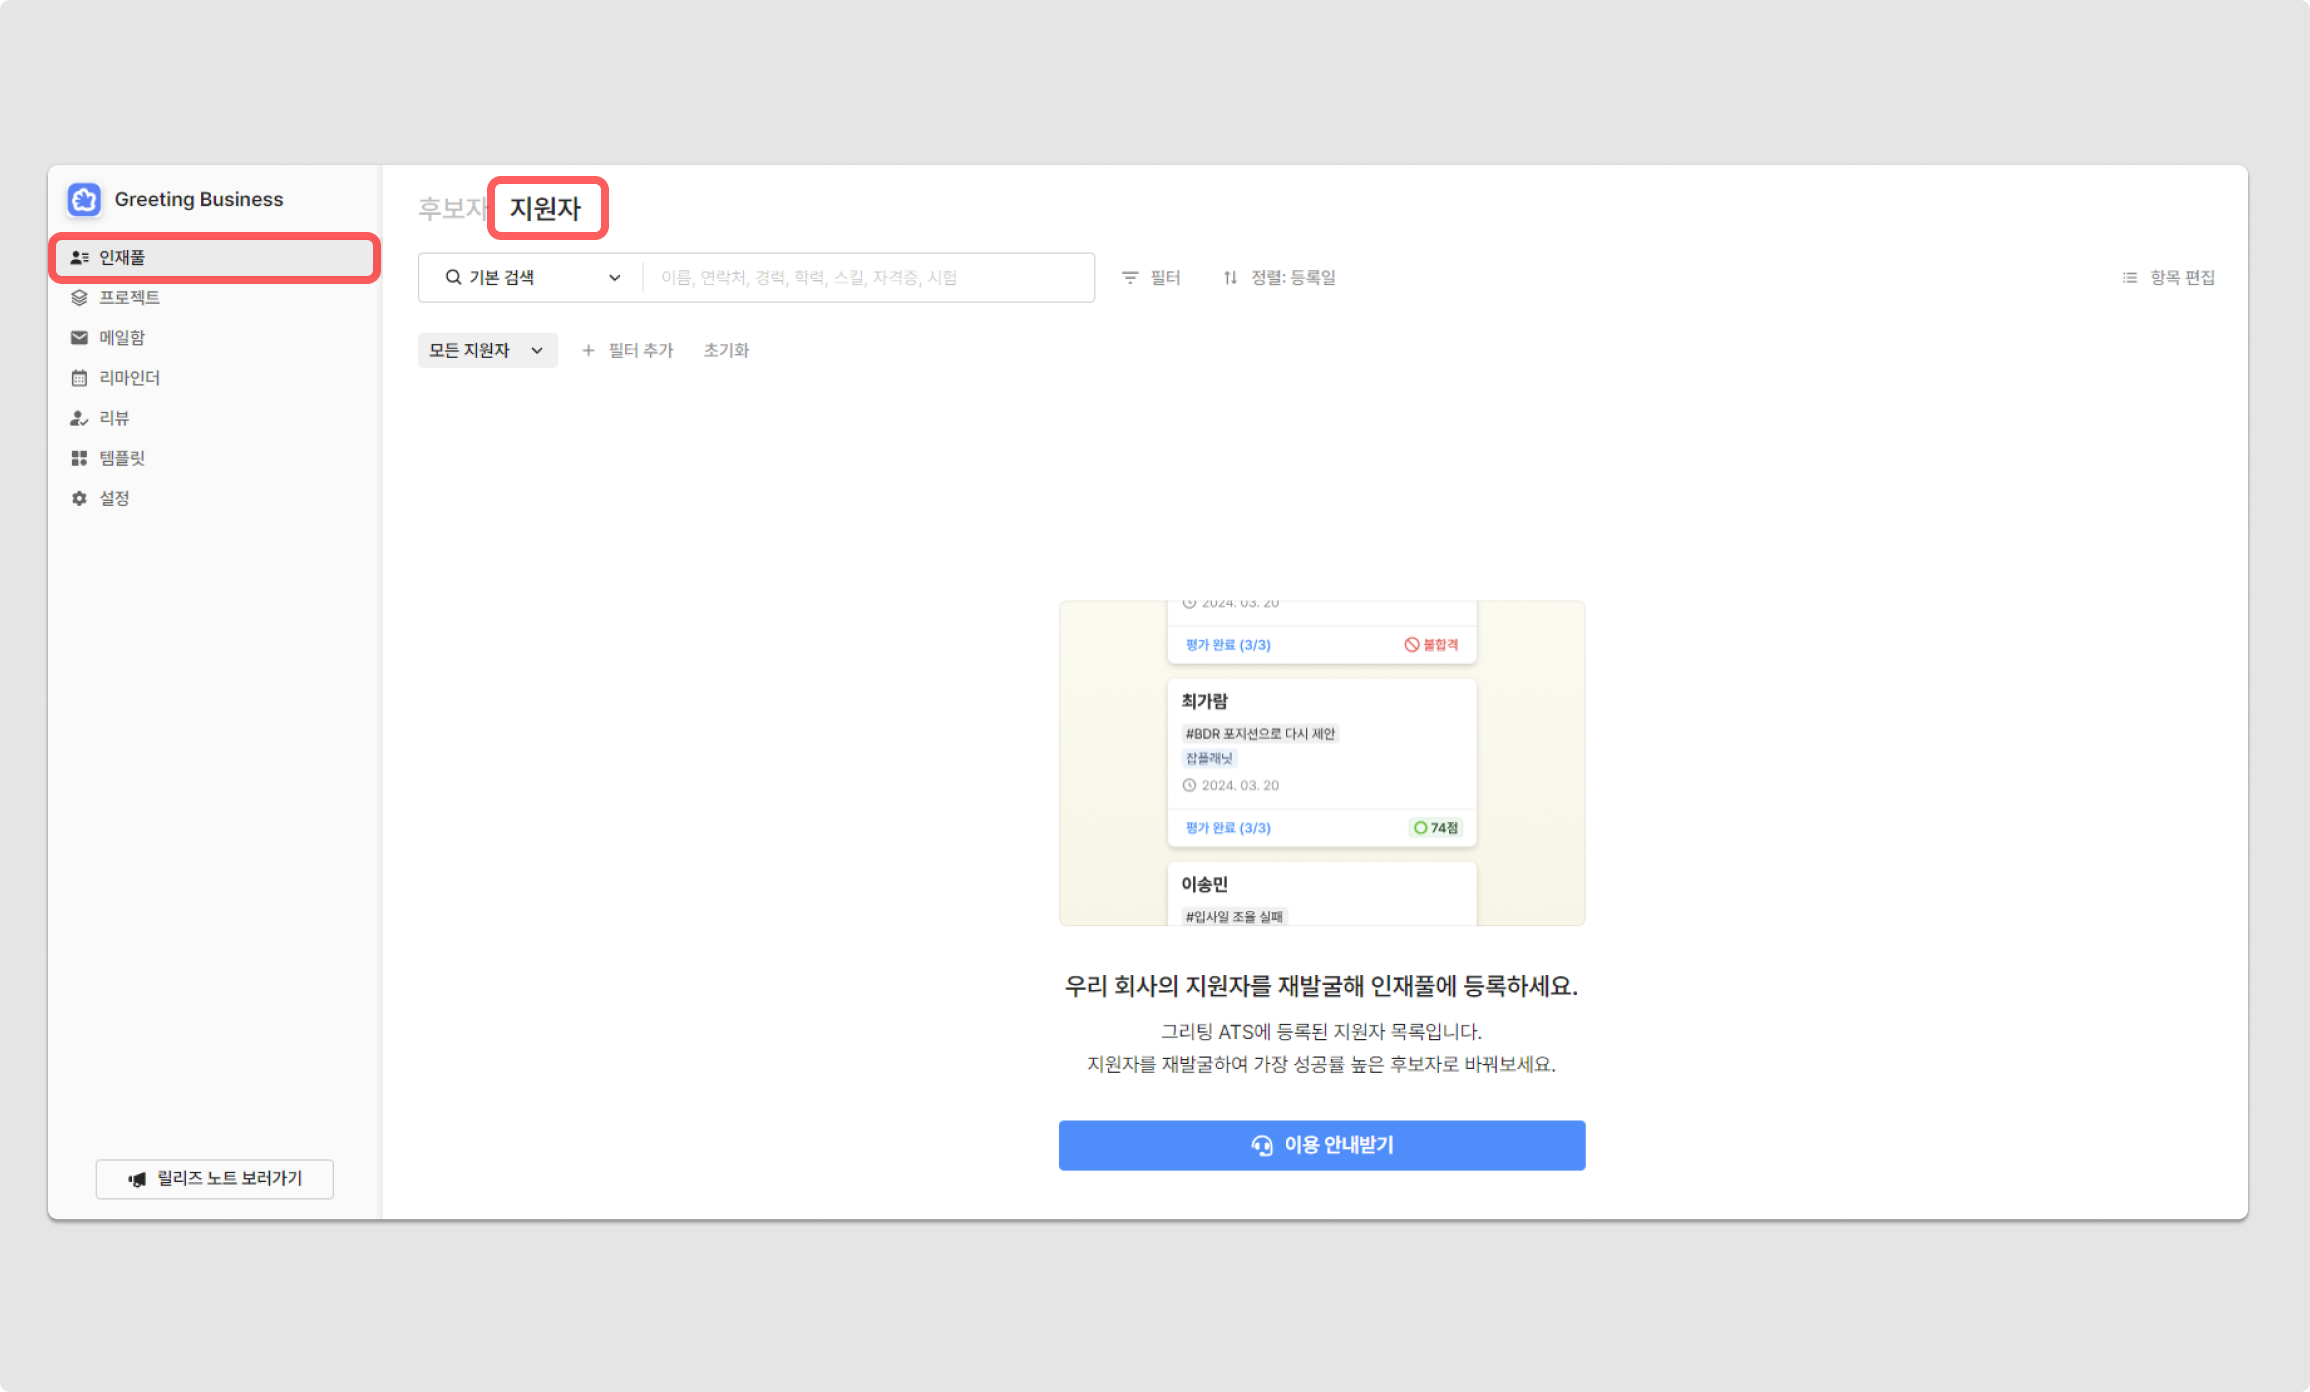Change sorting via 정렬: 등록일
This screenshot has width=2310, height=1392.
[x=1279, y=278]
